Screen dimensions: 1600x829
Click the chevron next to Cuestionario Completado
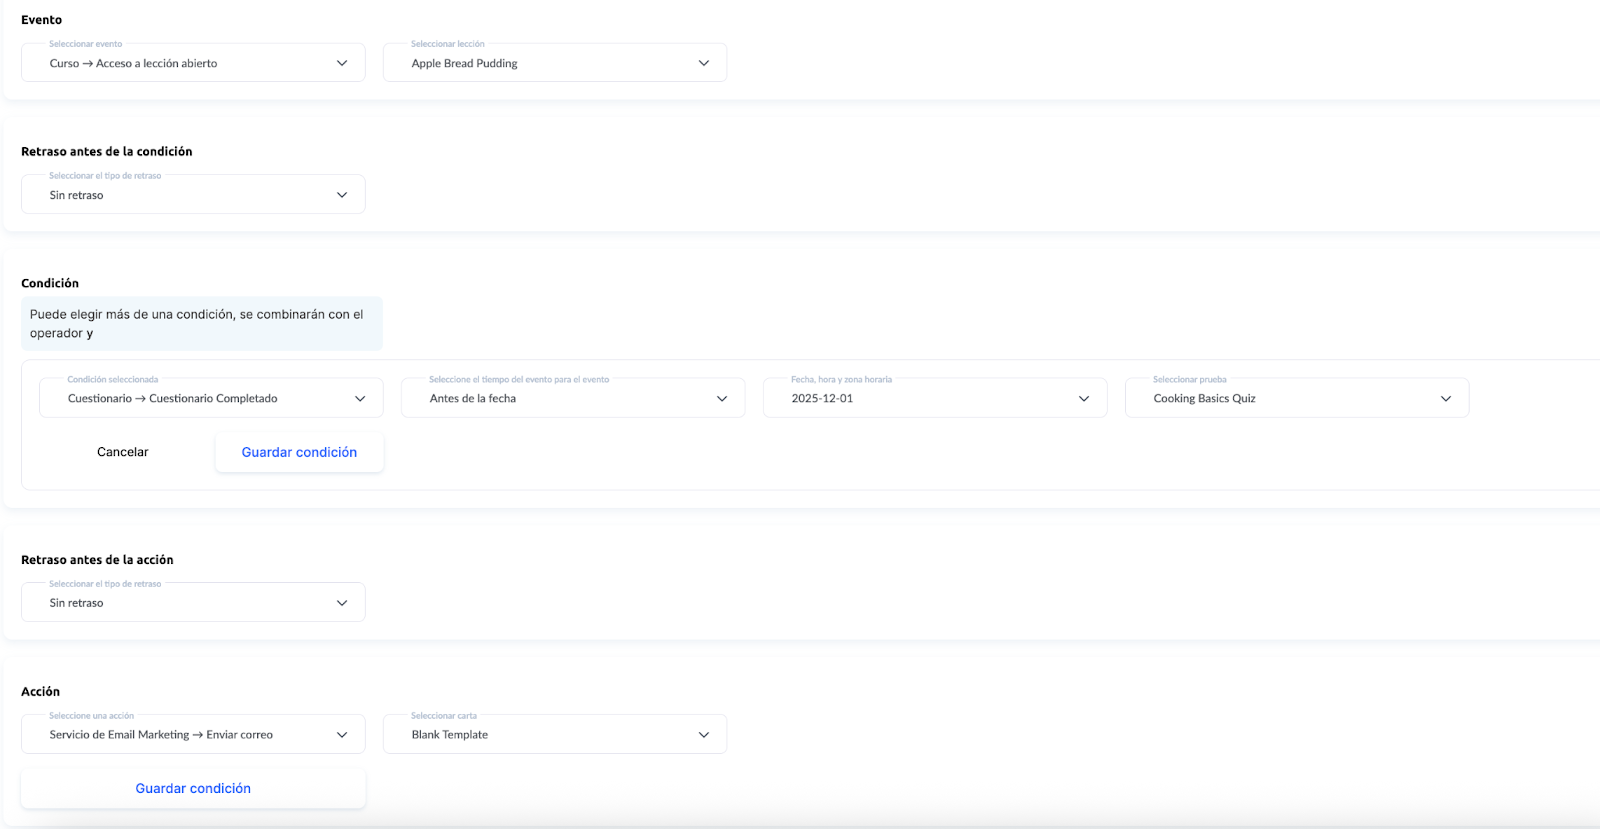360,398
